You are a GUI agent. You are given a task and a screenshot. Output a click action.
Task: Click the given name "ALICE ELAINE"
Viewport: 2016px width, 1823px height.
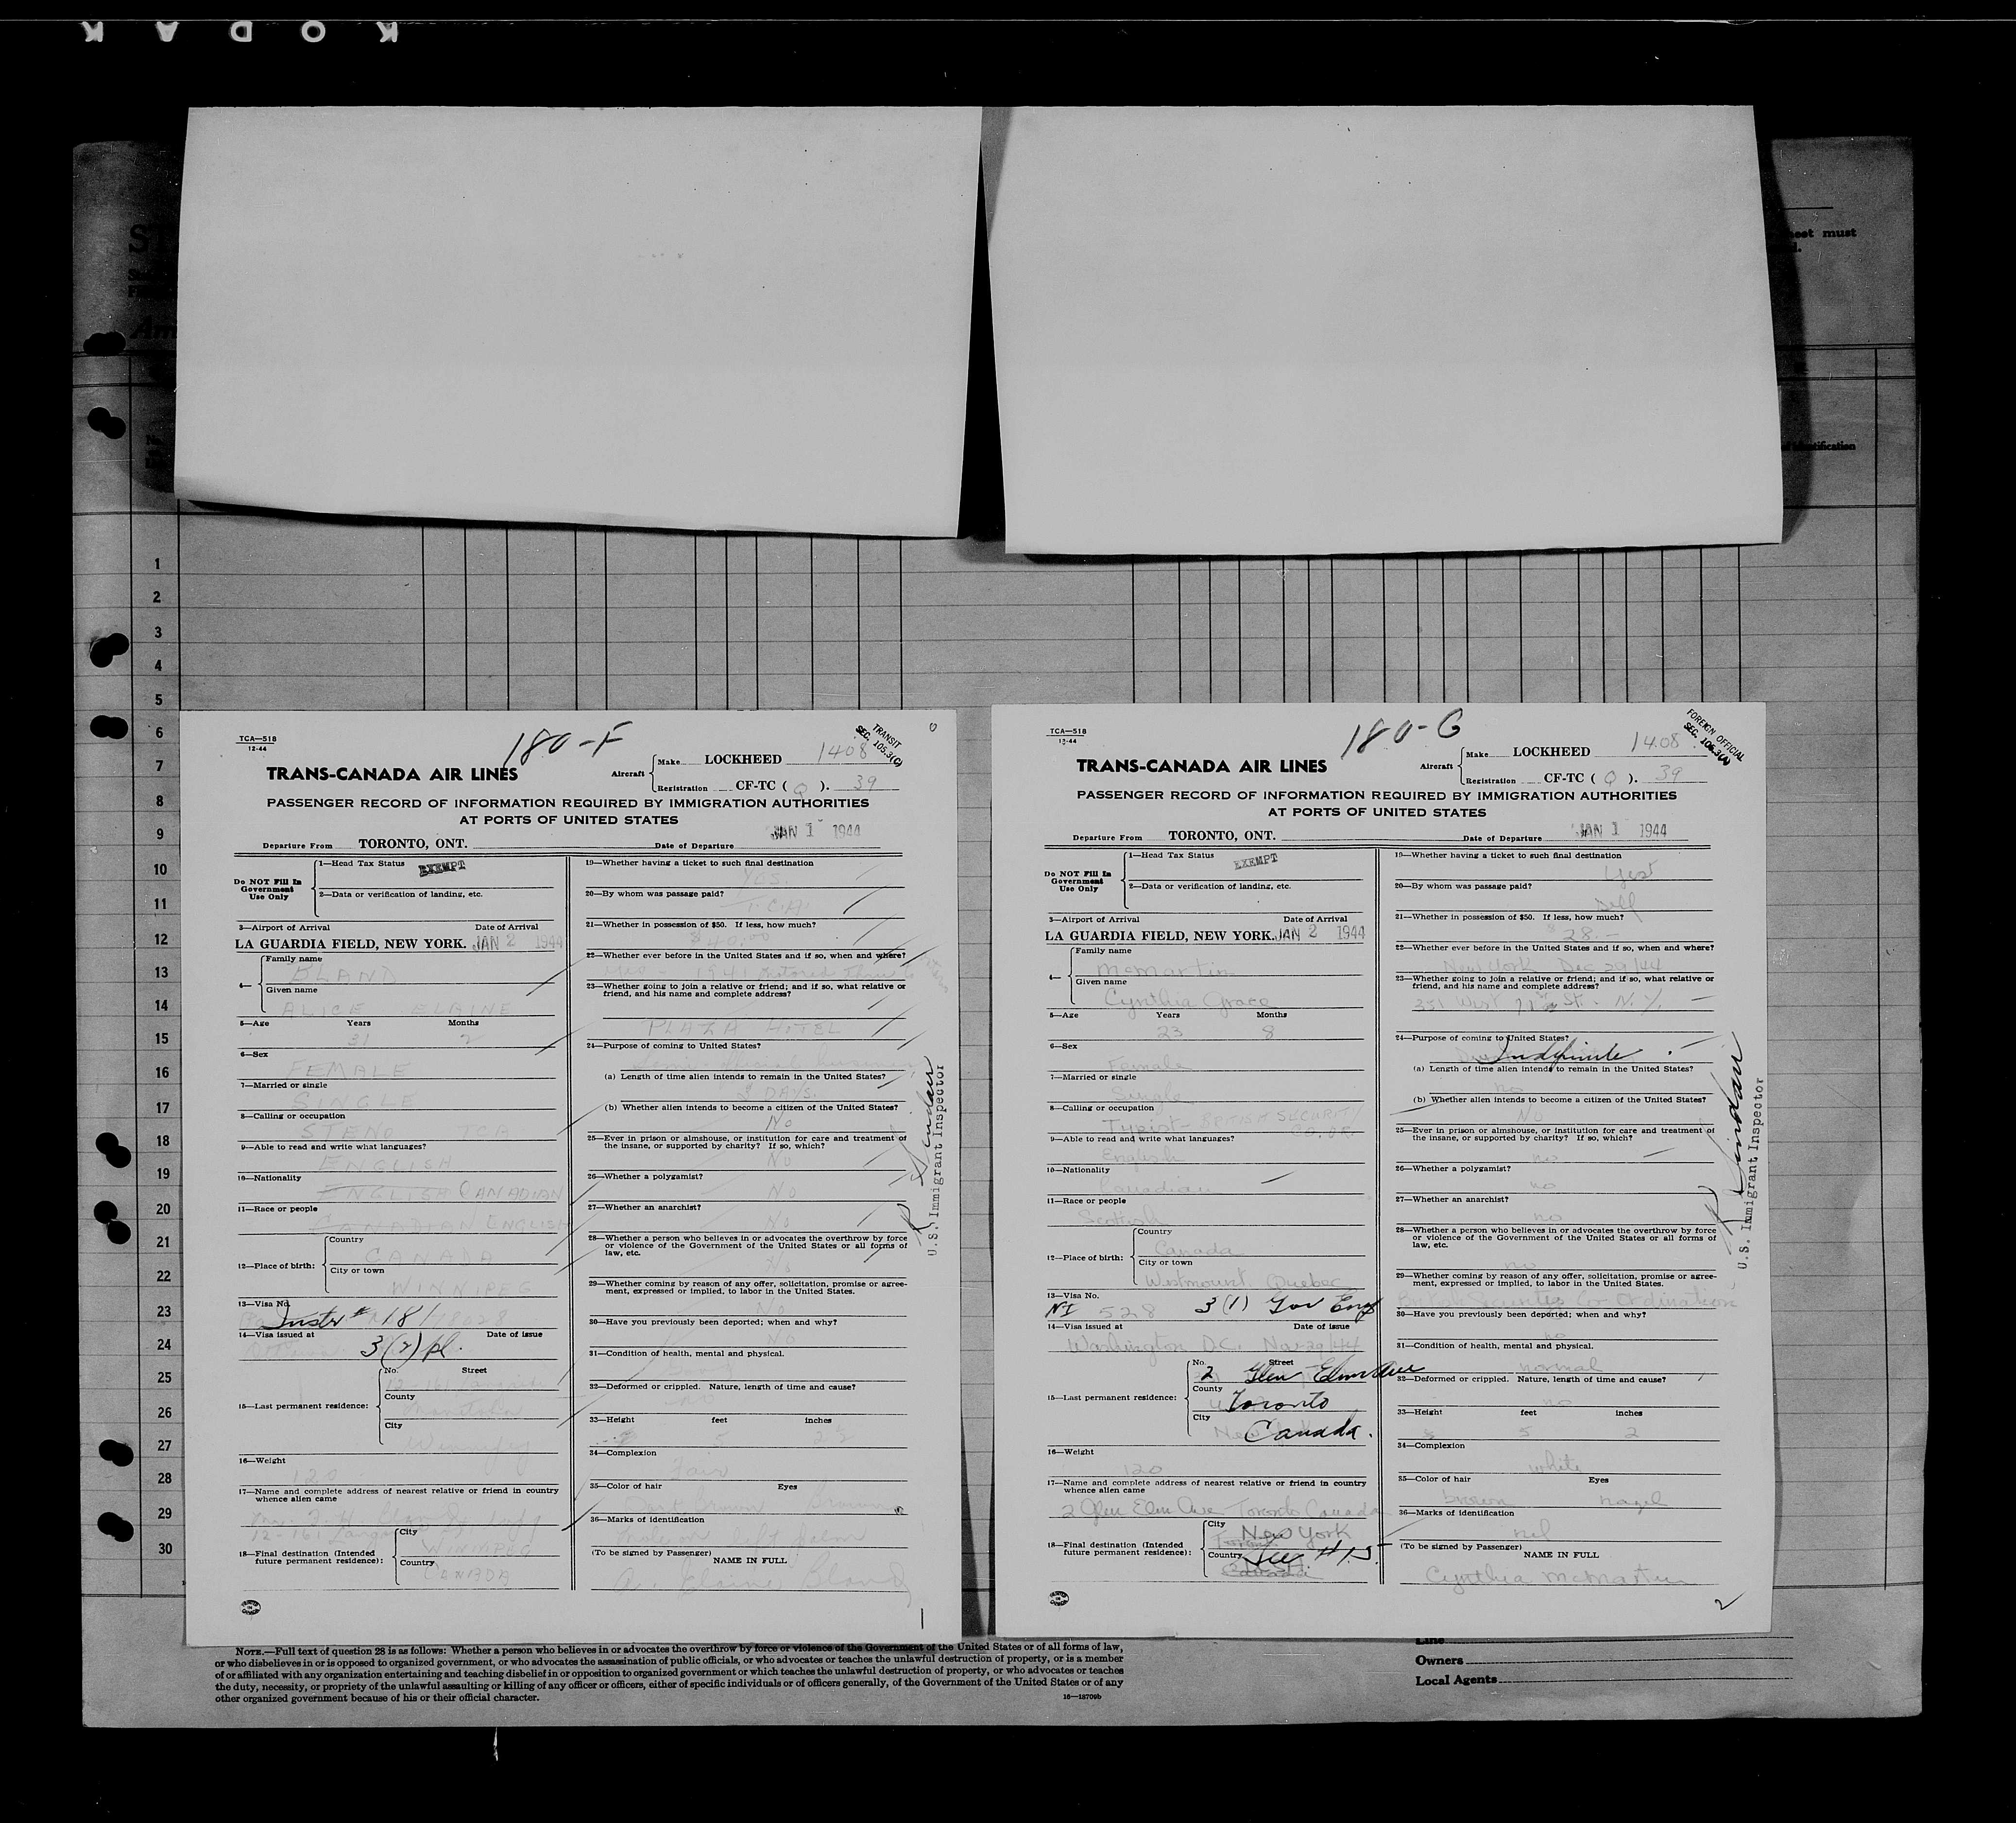[396, 1009]
